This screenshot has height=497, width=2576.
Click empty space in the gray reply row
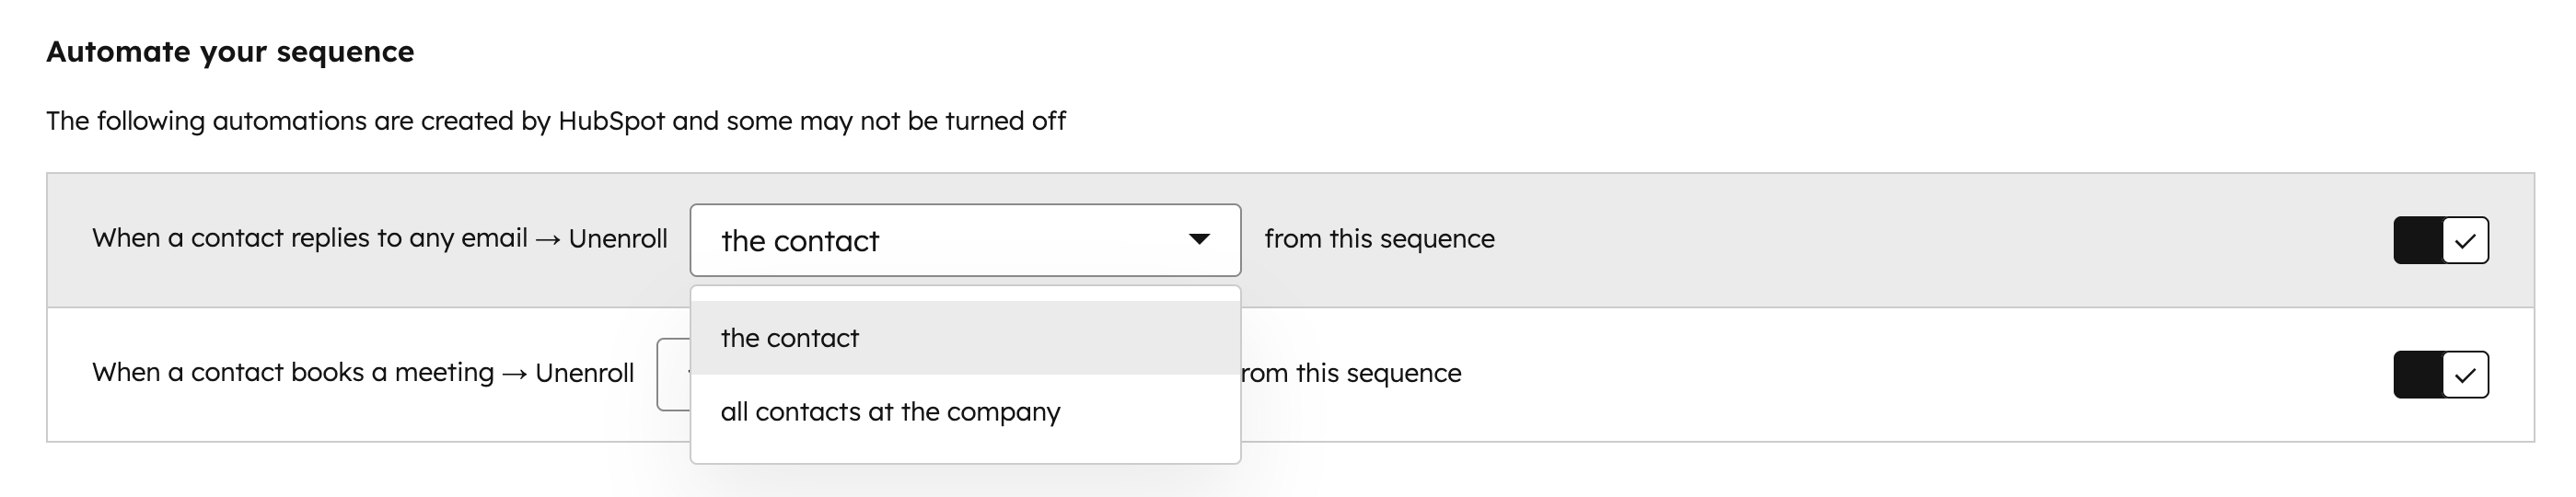point(1900,240)
